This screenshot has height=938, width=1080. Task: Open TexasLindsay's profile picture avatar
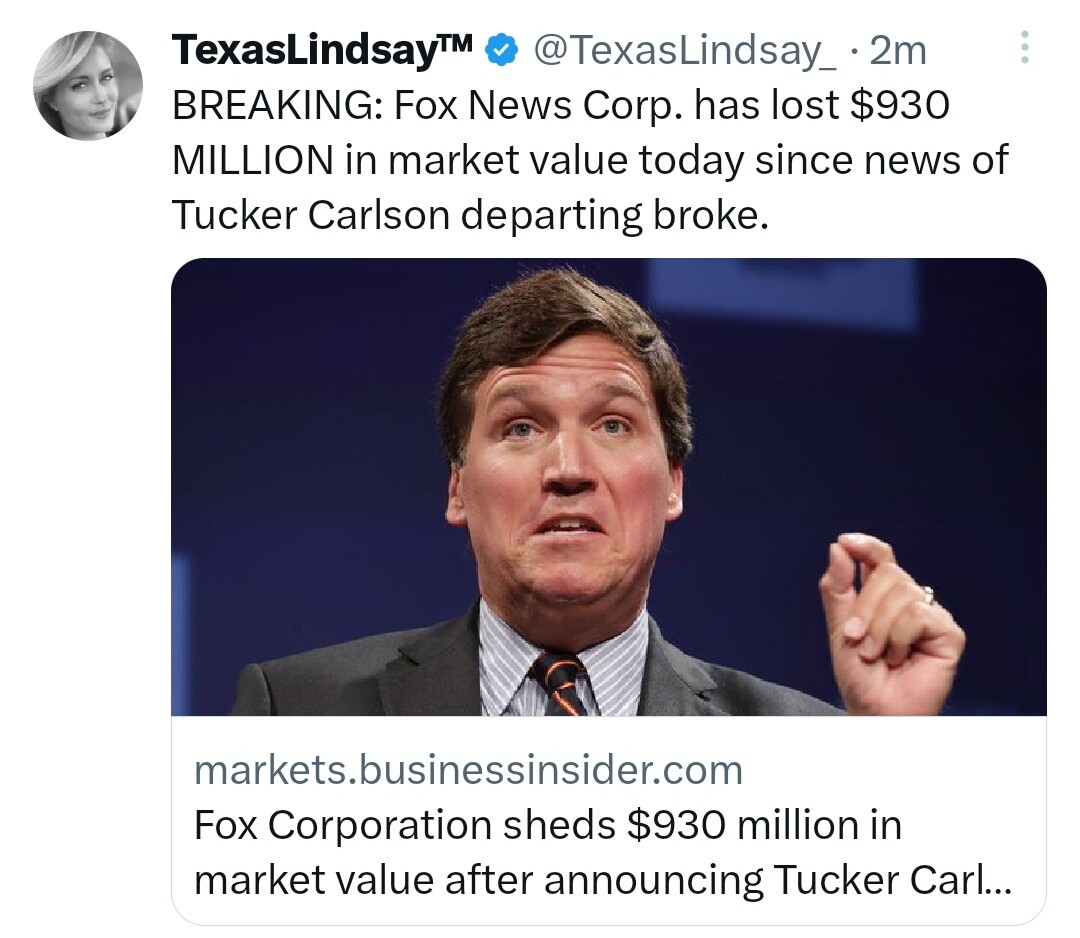88,85
